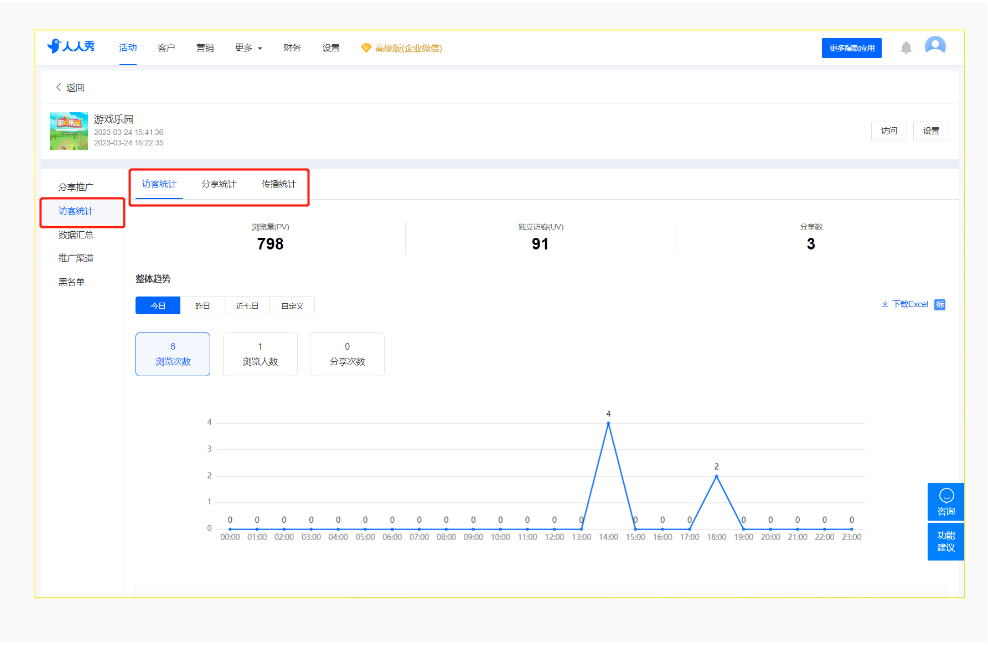Click the blue button beside the bell
This screenshot has width=988, height=646.
pyautogui.click(x=851, y=48)
